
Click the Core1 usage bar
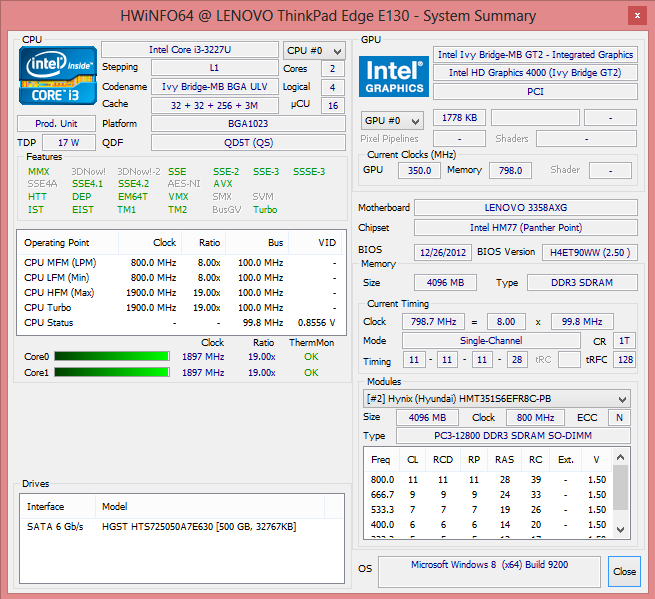pyautogui.click(x=112, y=372)
